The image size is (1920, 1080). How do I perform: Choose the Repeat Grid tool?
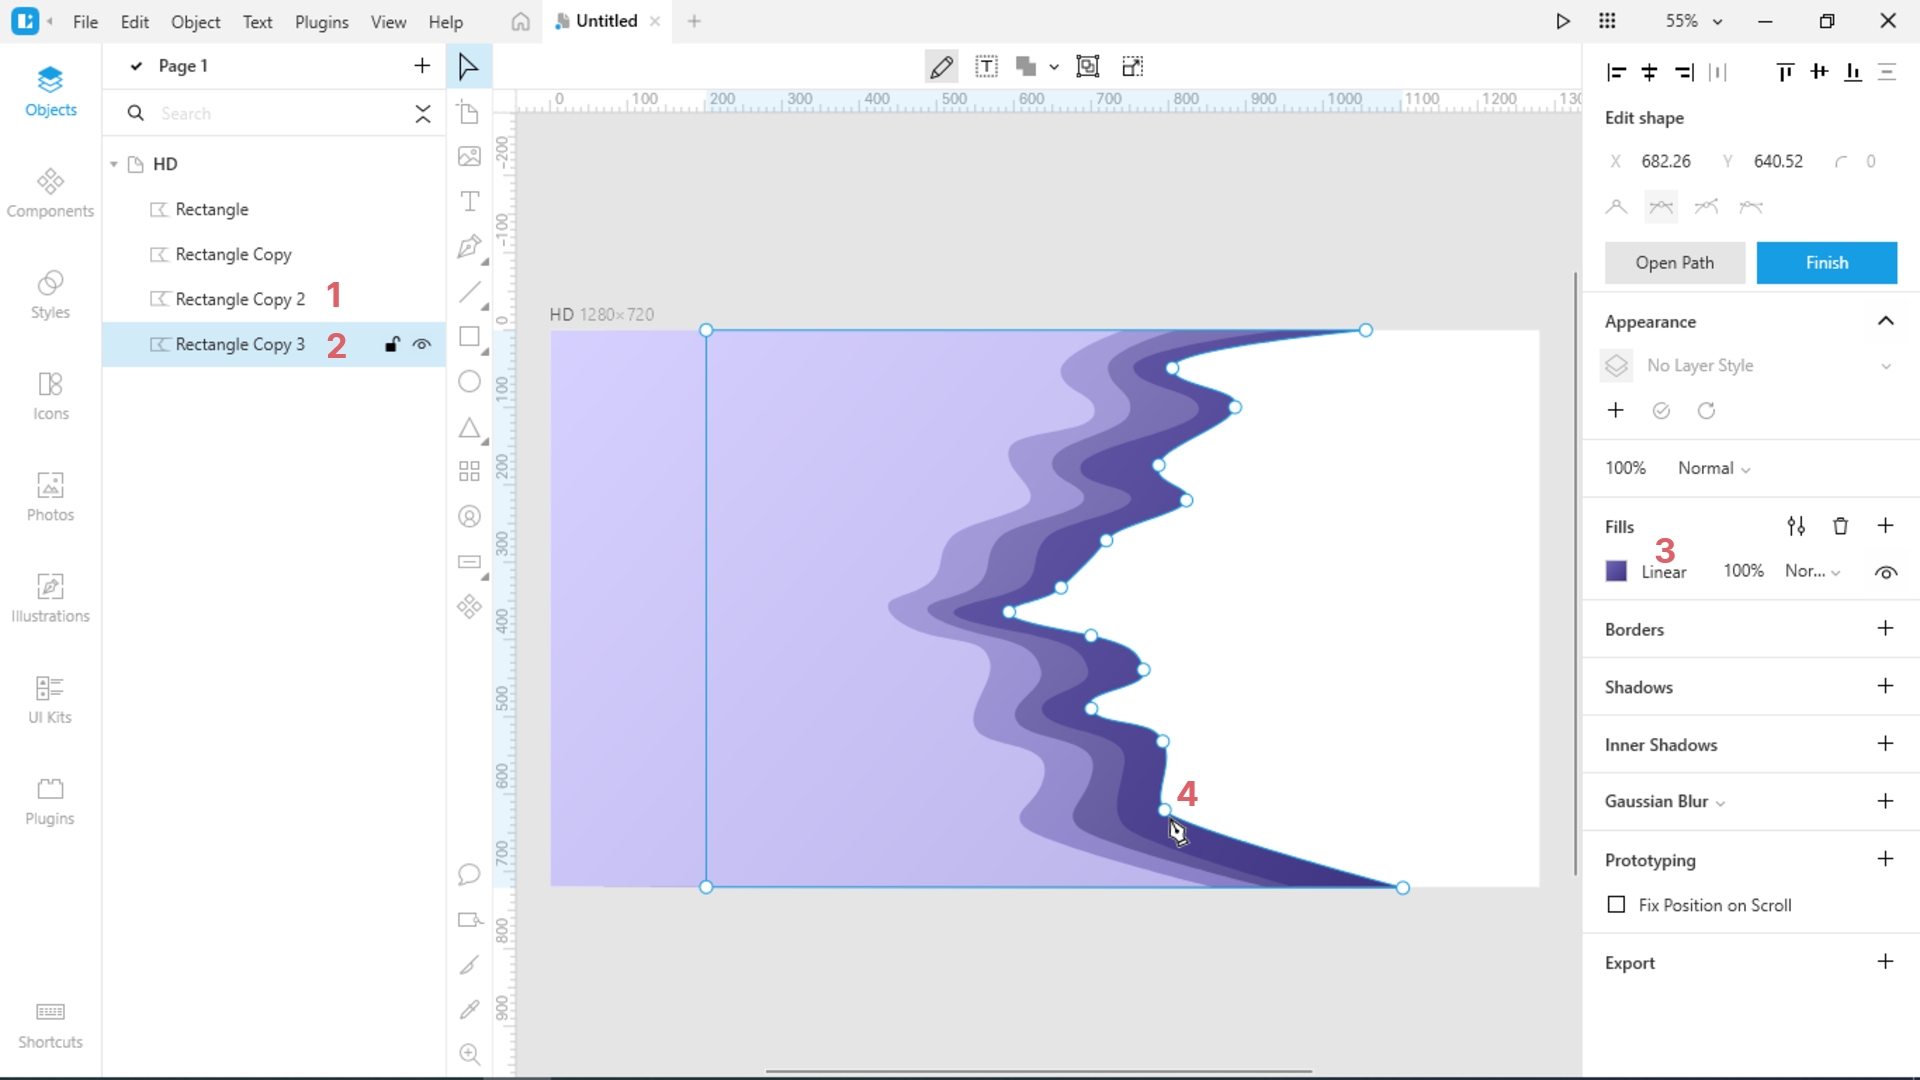(469, 471)
